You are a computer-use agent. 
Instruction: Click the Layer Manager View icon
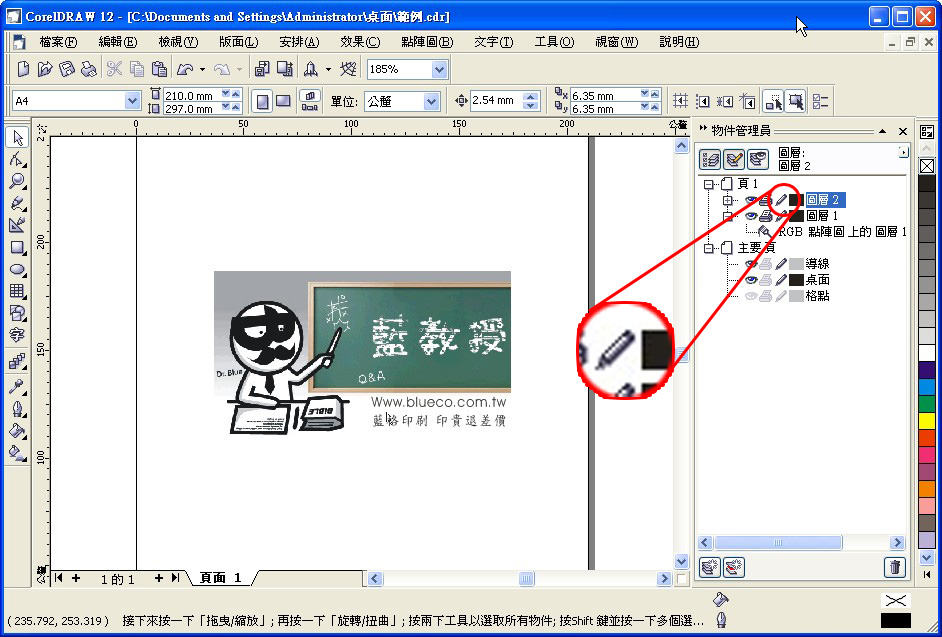pos(758,160)
